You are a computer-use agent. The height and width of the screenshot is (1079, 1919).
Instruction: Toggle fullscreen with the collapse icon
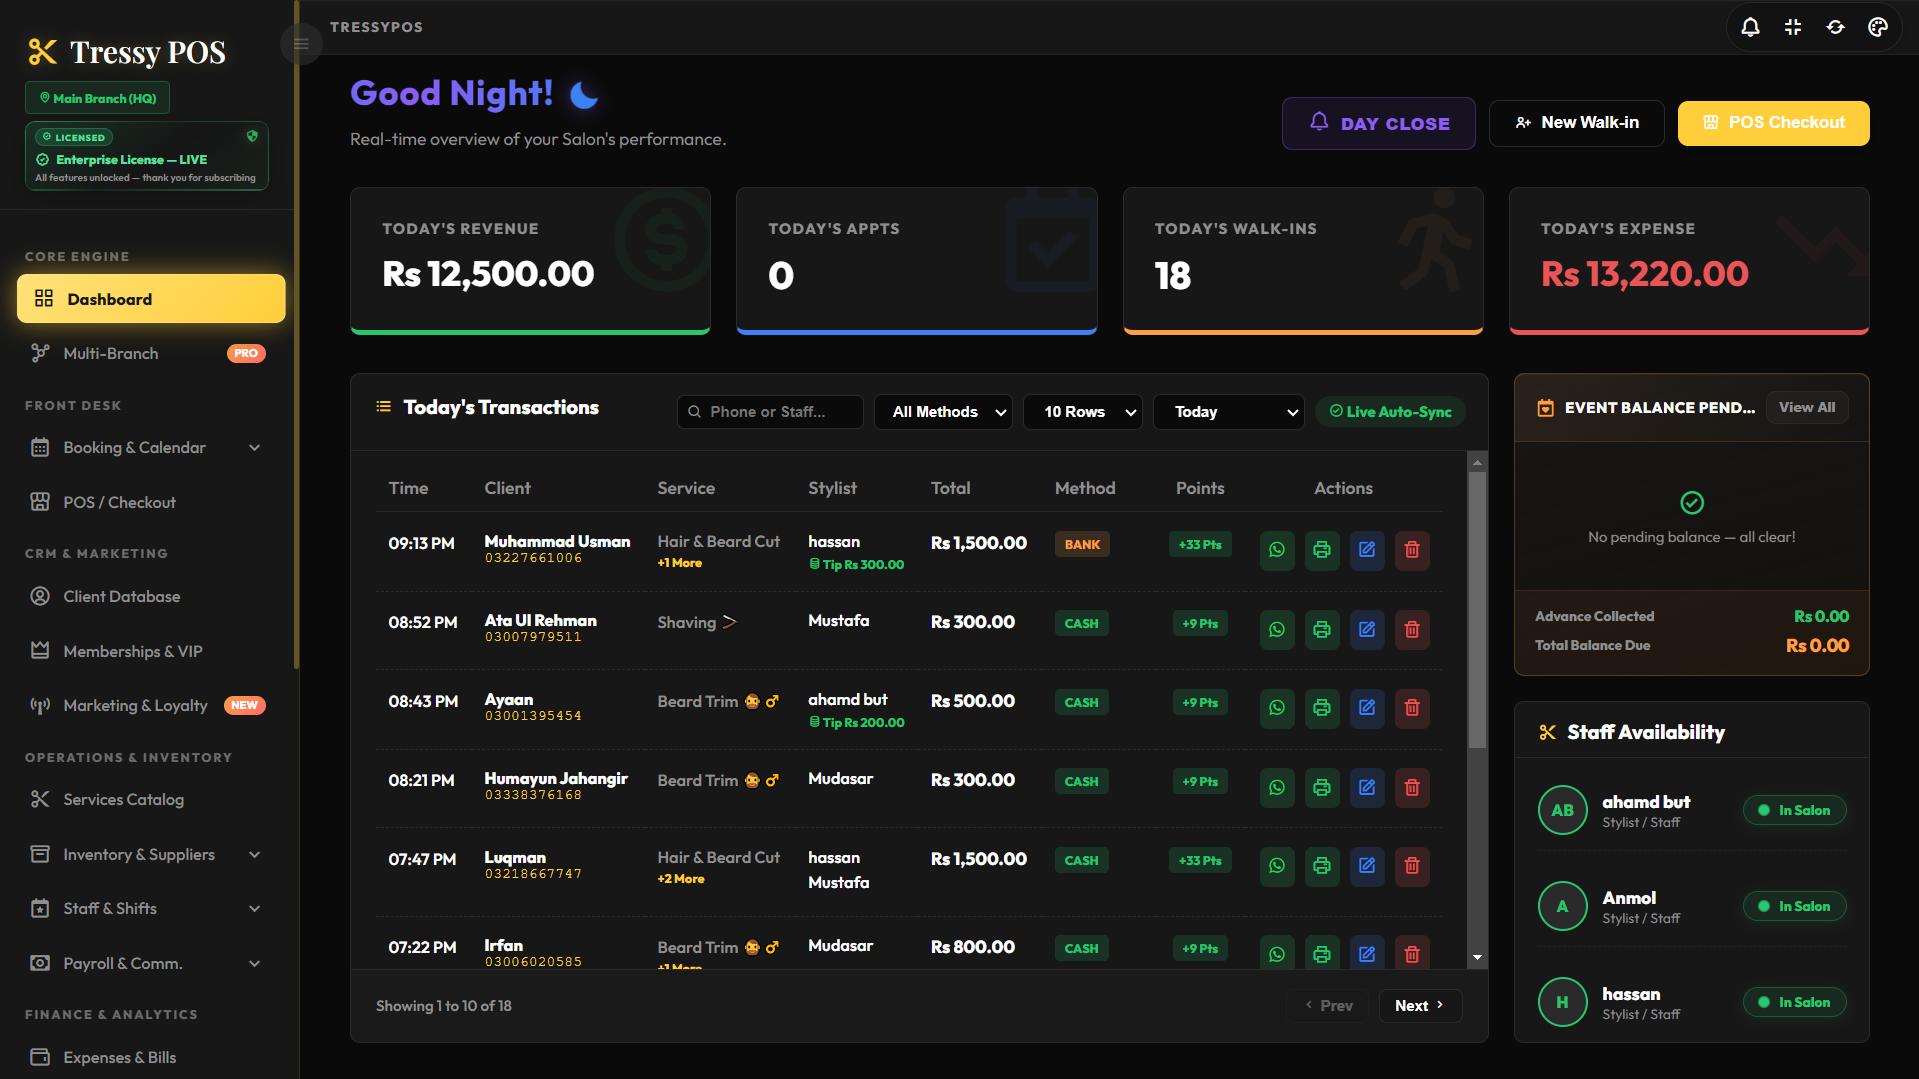coord(1793,27)
